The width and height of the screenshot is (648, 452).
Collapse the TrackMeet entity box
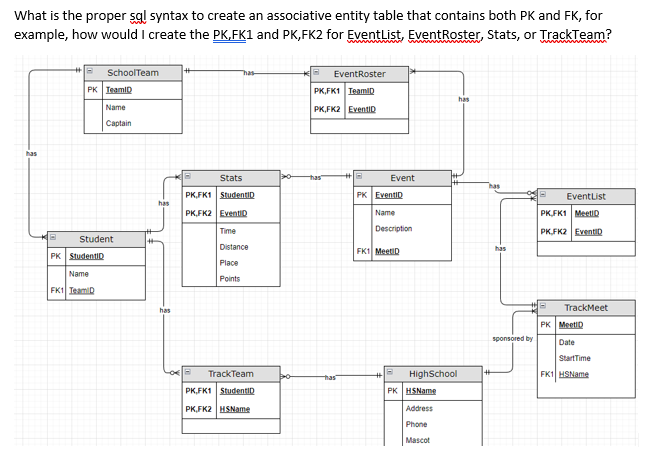click(543, 306)
